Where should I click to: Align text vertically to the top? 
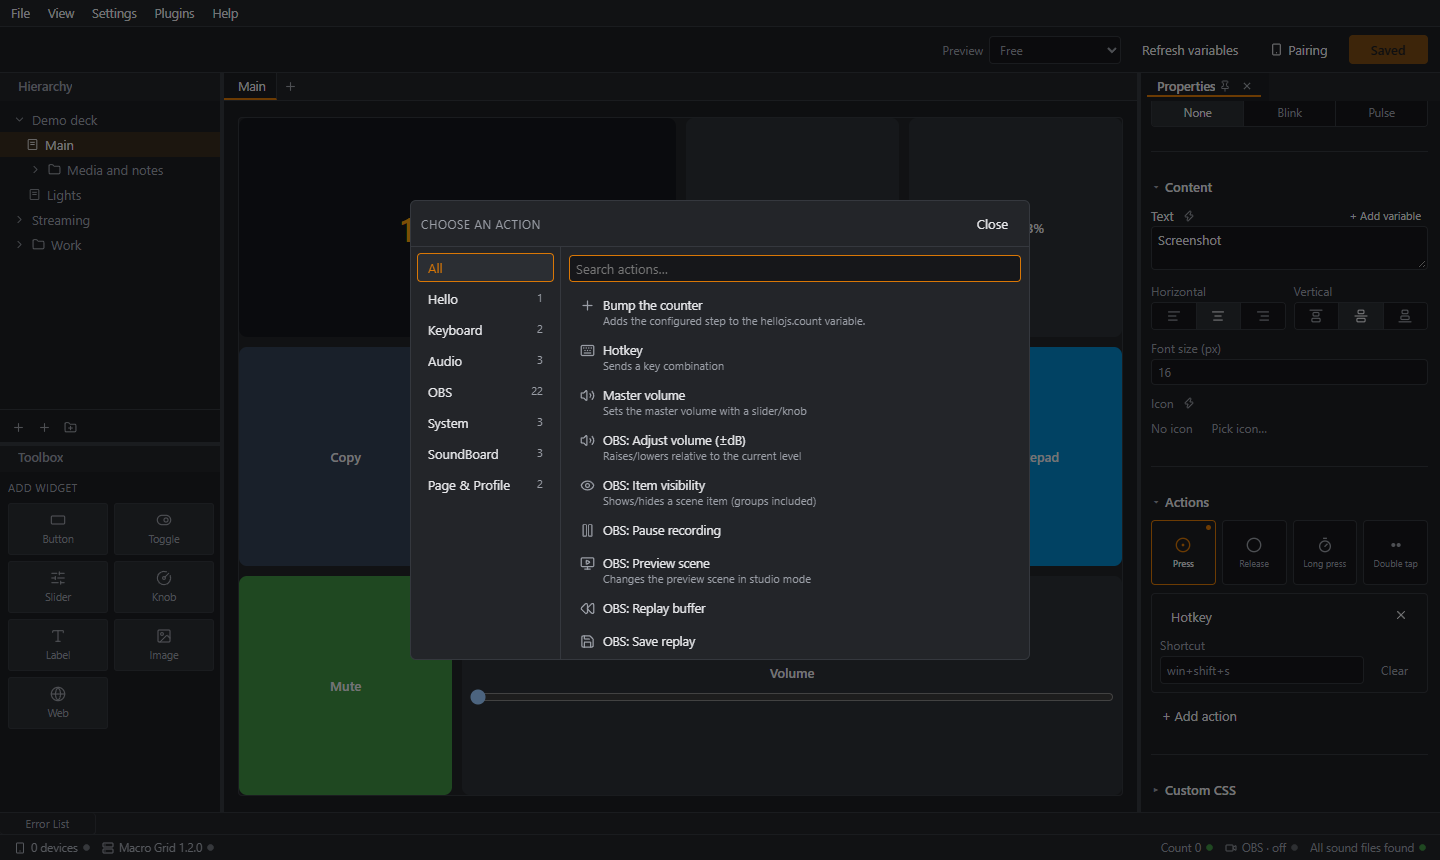pyautogui.click(x=1316, y=316)
